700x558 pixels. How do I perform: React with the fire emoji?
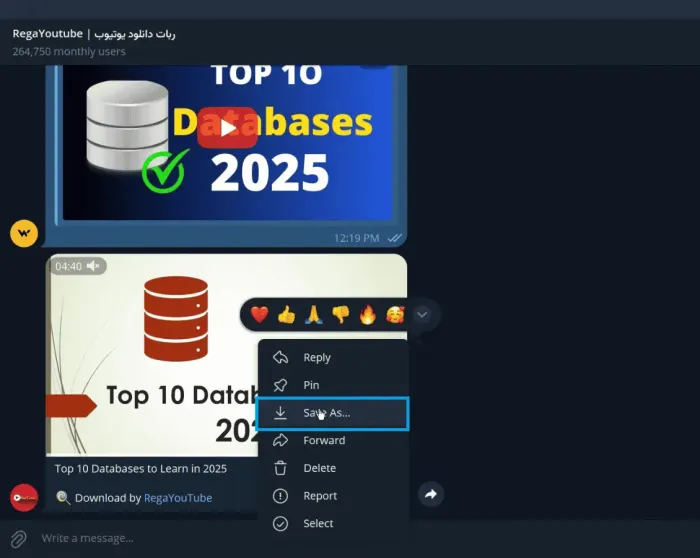point(368,315)
